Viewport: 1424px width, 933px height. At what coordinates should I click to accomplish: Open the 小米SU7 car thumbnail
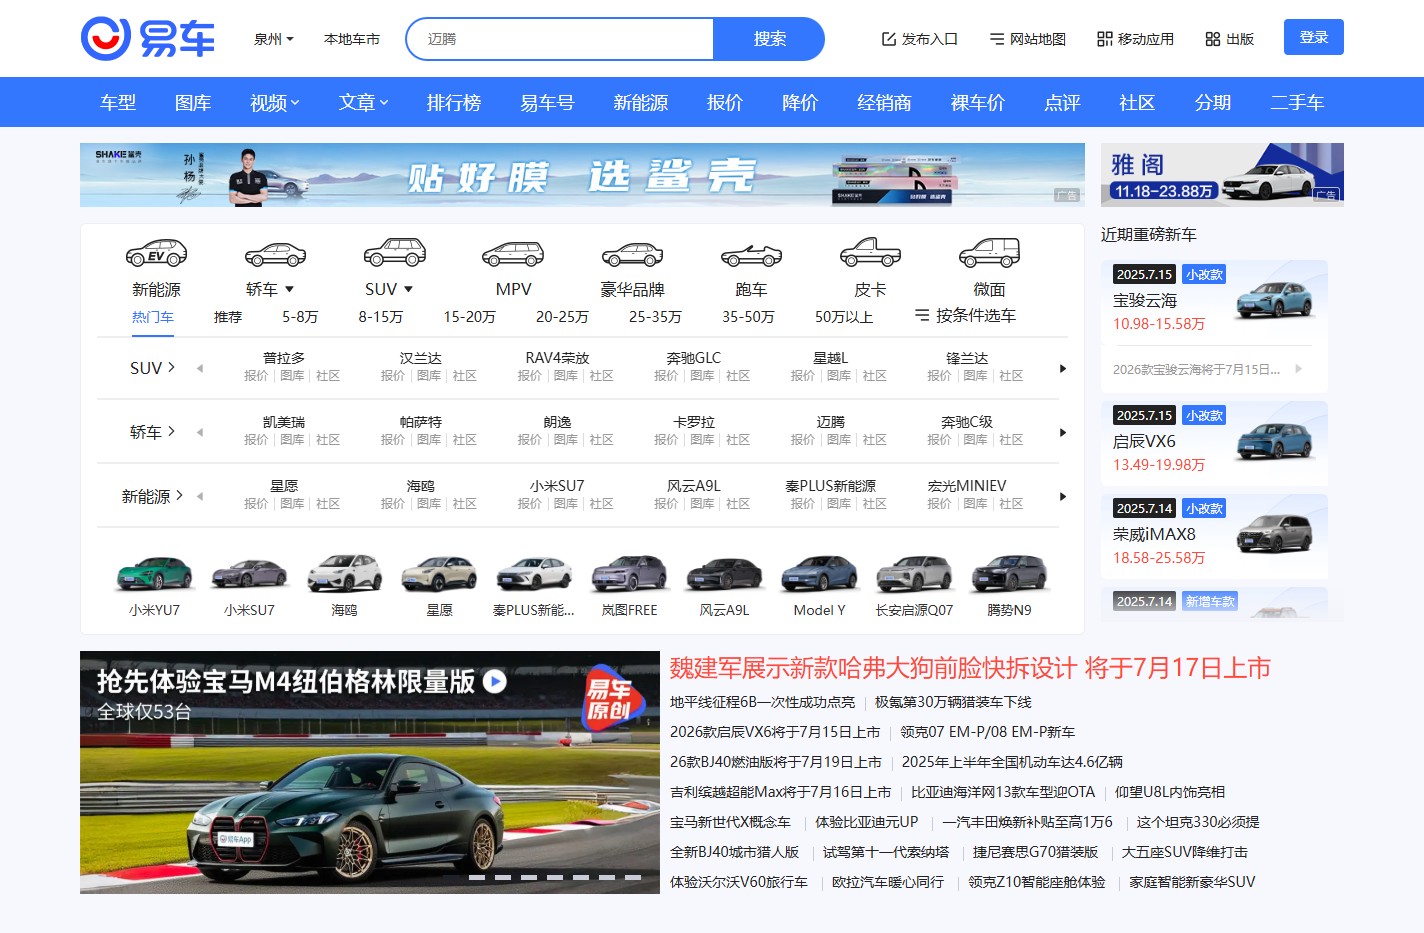click(x=249, y=574)
